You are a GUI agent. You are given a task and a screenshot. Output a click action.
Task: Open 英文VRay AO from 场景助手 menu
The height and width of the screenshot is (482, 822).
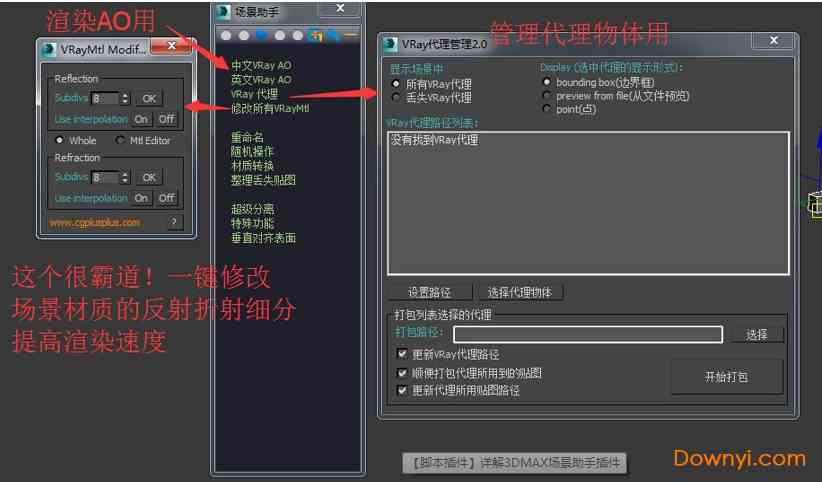pos(261,80)
